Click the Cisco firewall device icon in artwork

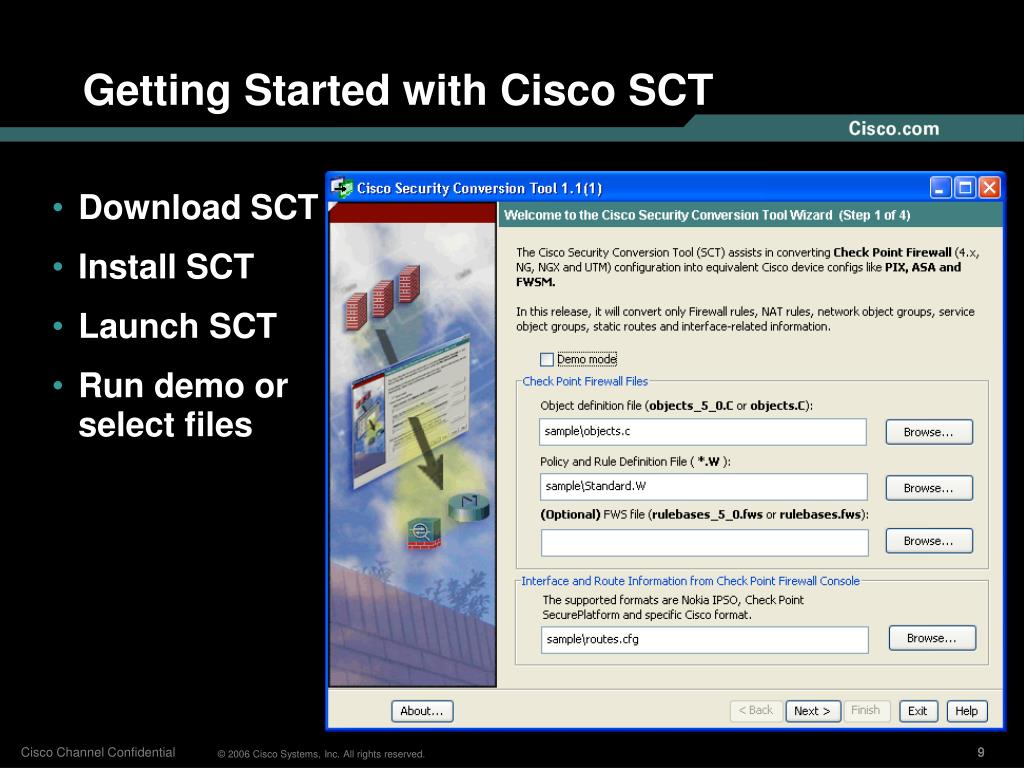[x=423, y=534]
